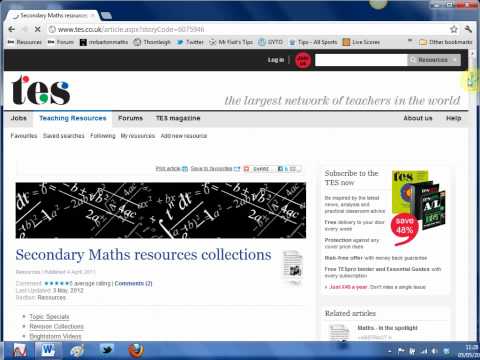
Task: Click the Related articles document thumbnail
Action: [x=339, y=332]
